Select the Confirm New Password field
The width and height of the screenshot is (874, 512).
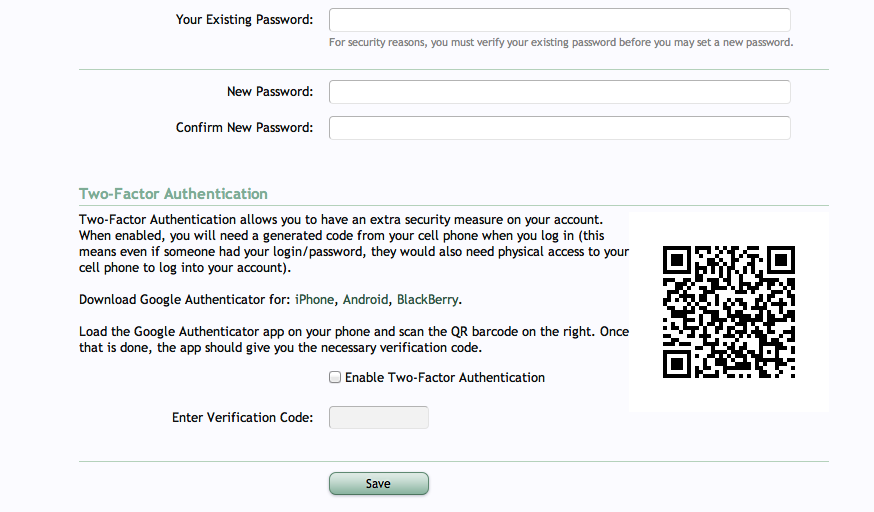click(x=560, y=128)
